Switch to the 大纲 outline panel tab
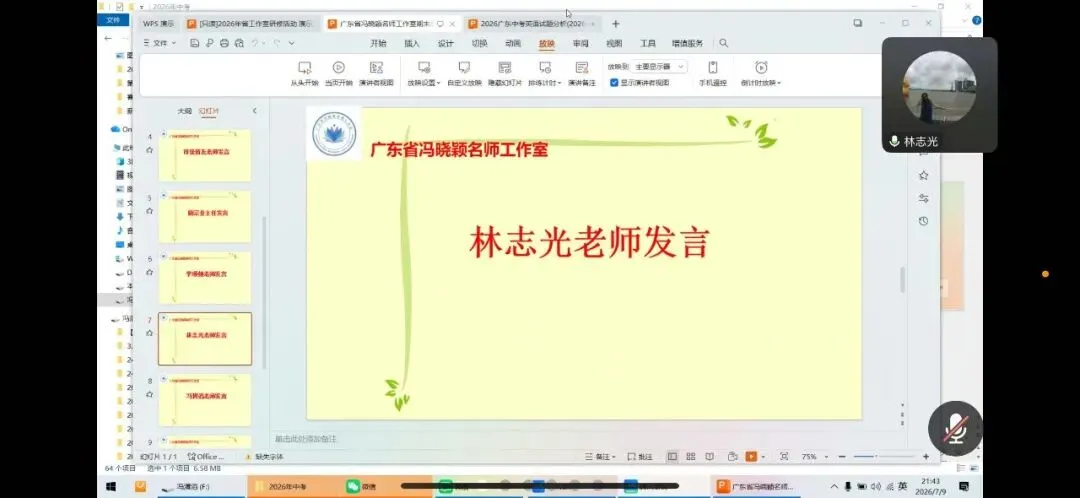The width and height of the screenshot is (1080, 498). point(185,111)
